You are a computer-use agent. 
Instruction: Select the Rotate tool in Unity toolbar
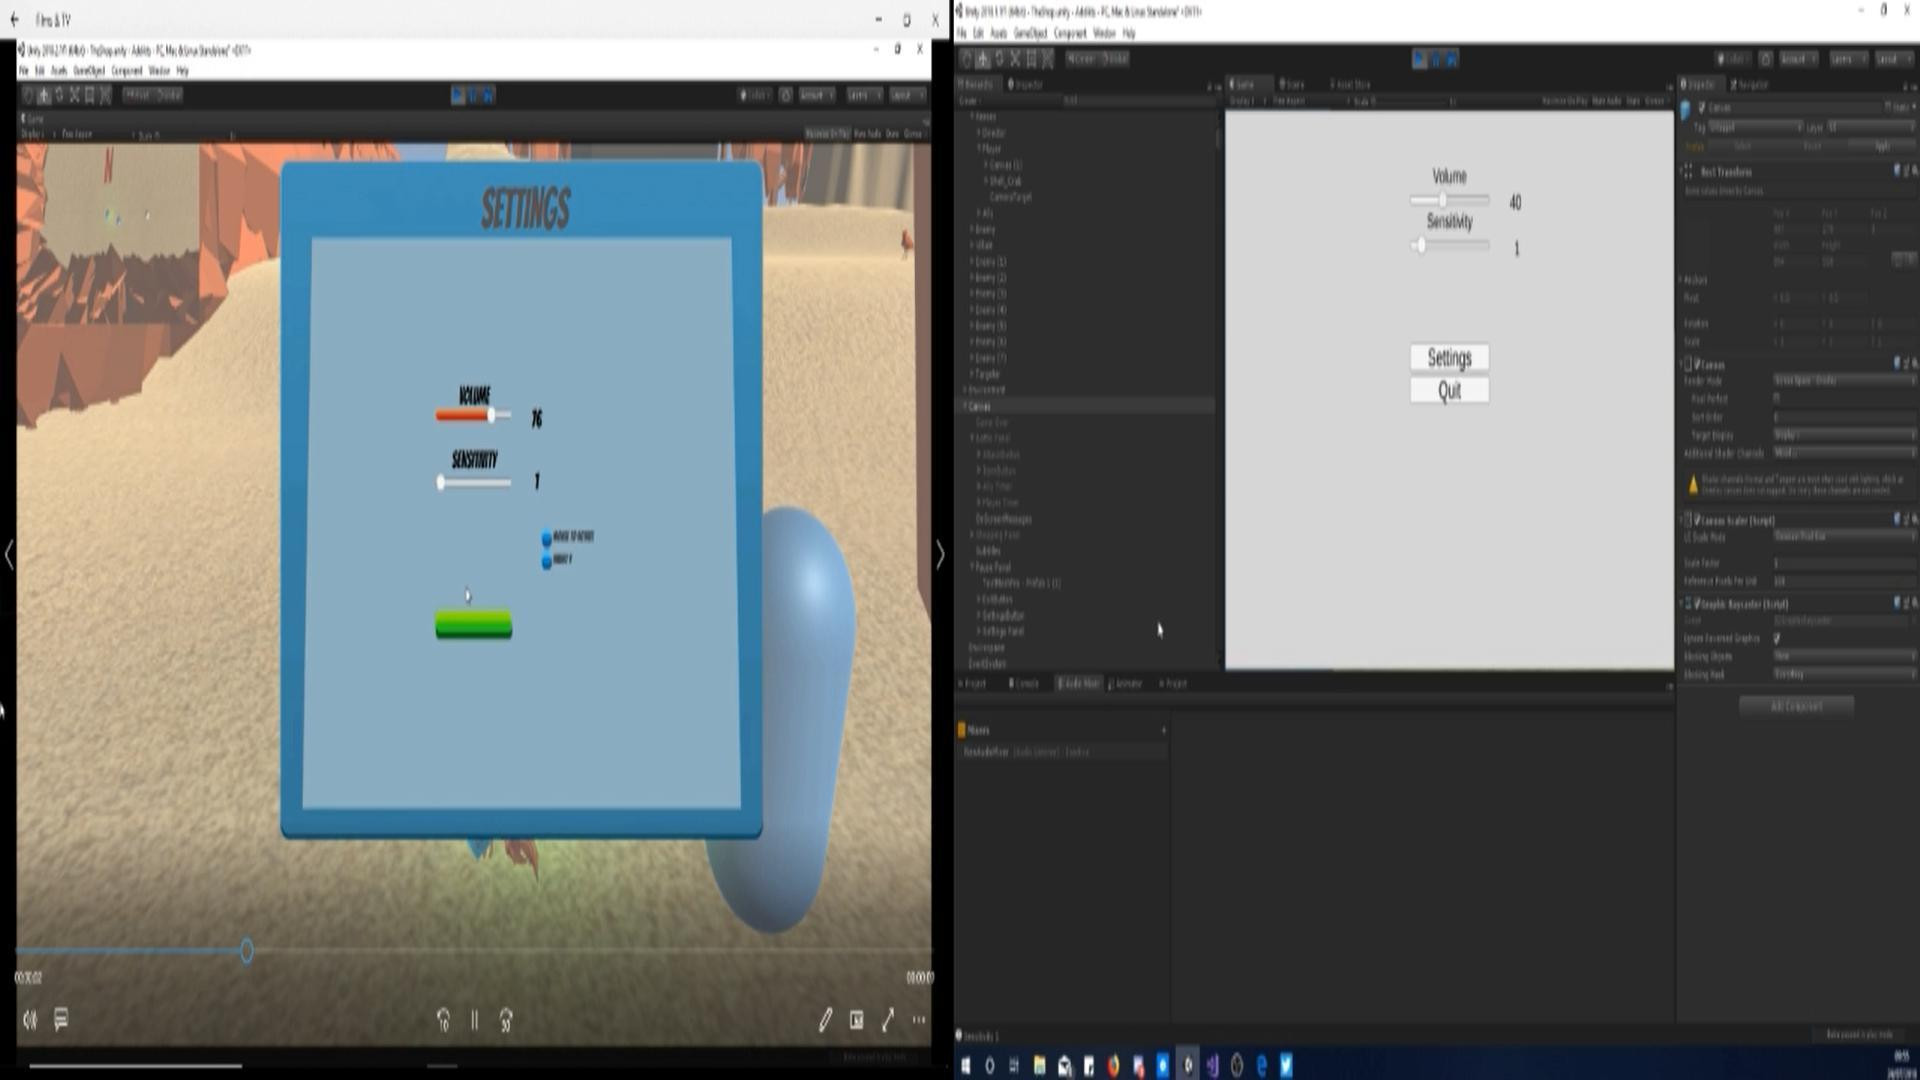click(999, 59)
